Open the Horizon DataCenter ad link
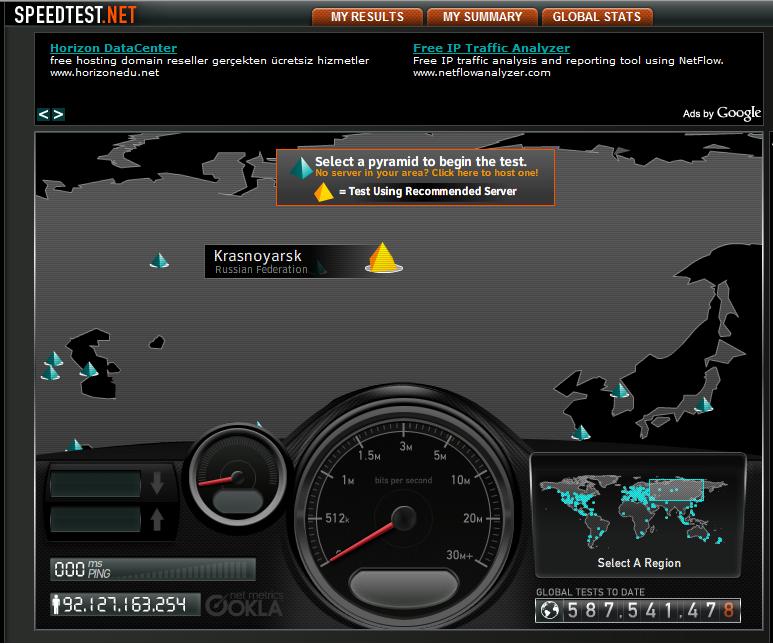Image resolution: width=773 pixels, height=644 pixels. tap(113, 48)
